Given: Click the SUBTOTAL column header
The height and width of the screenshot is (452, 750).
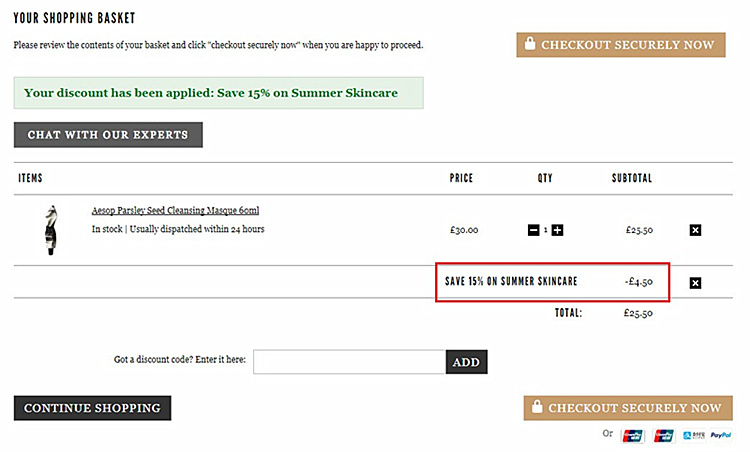Looking at the screenshot, I should click(x=632, y=178).
